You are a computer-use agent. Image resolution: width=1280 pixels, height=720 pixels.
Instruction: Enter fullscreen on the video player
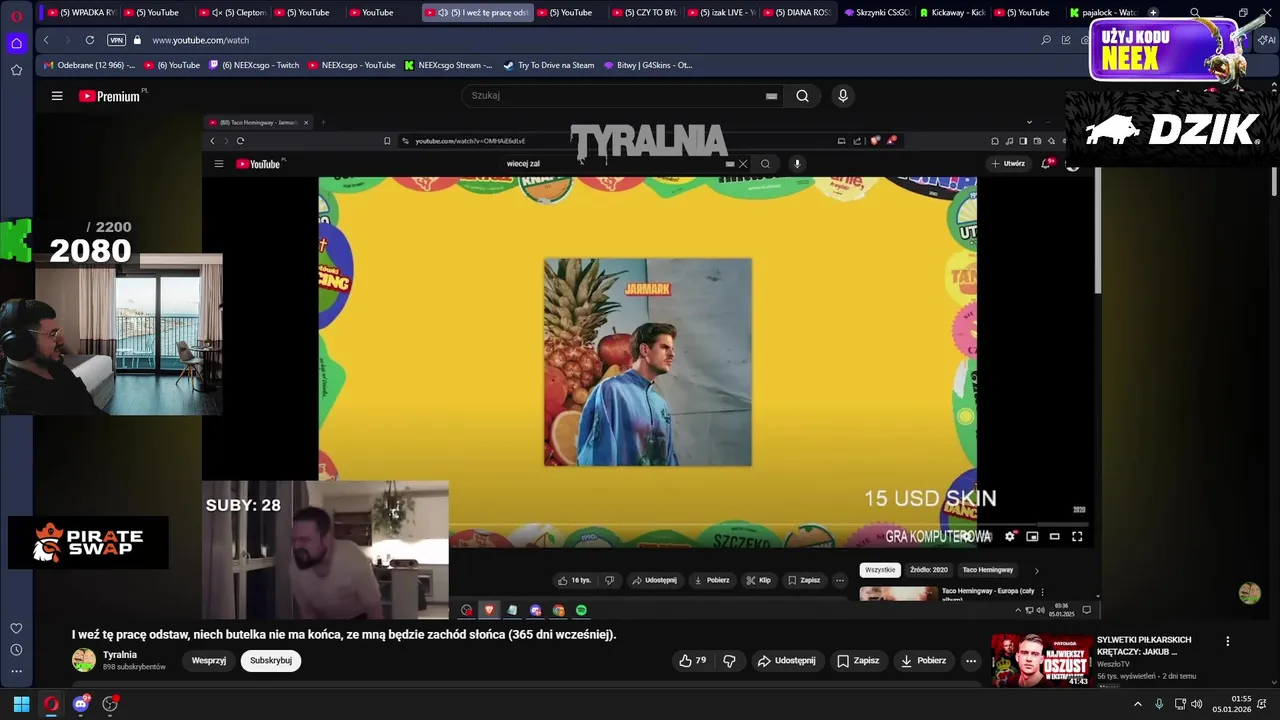click(x=1077, y=537)
